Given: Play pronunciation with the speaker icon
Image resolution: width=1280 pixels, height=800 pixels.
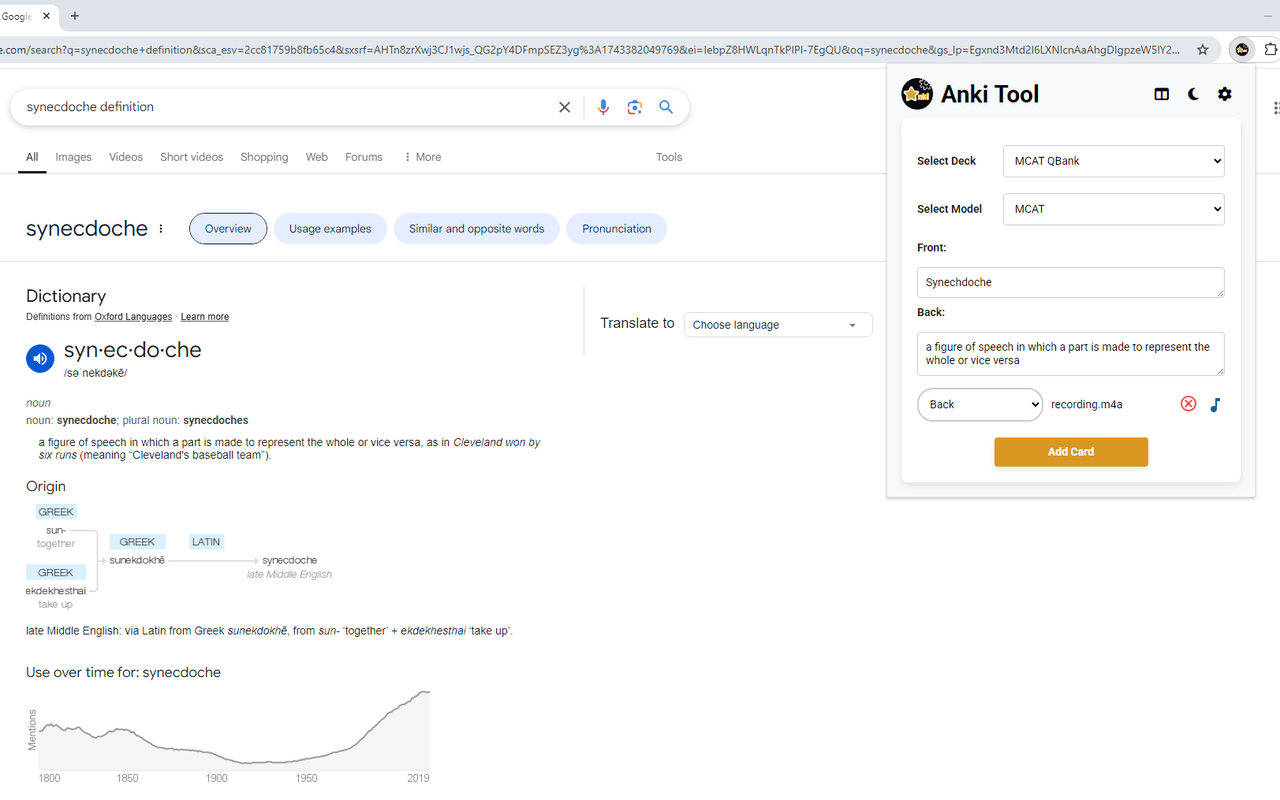Looking at the screenshot, I should tap(40, 358).
